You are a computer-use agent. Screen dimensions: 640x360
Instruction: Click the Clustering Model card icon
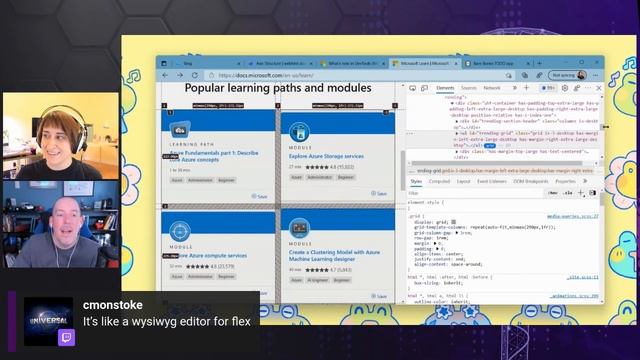click(x=299, y=228)
